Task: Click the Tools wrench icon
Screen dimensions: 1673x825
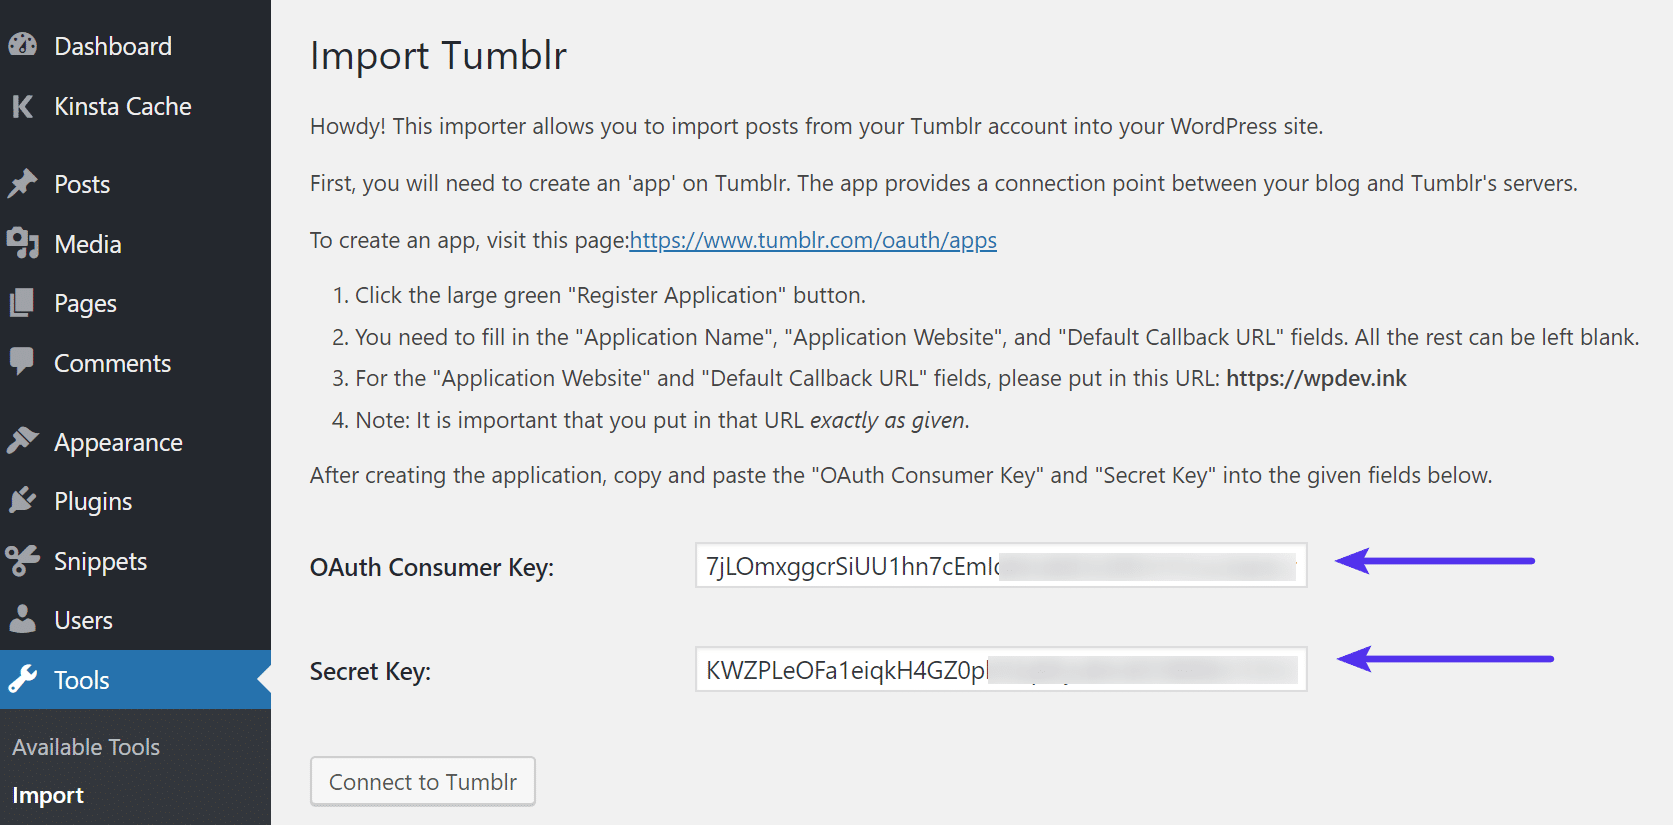Action: coord(22,679)
